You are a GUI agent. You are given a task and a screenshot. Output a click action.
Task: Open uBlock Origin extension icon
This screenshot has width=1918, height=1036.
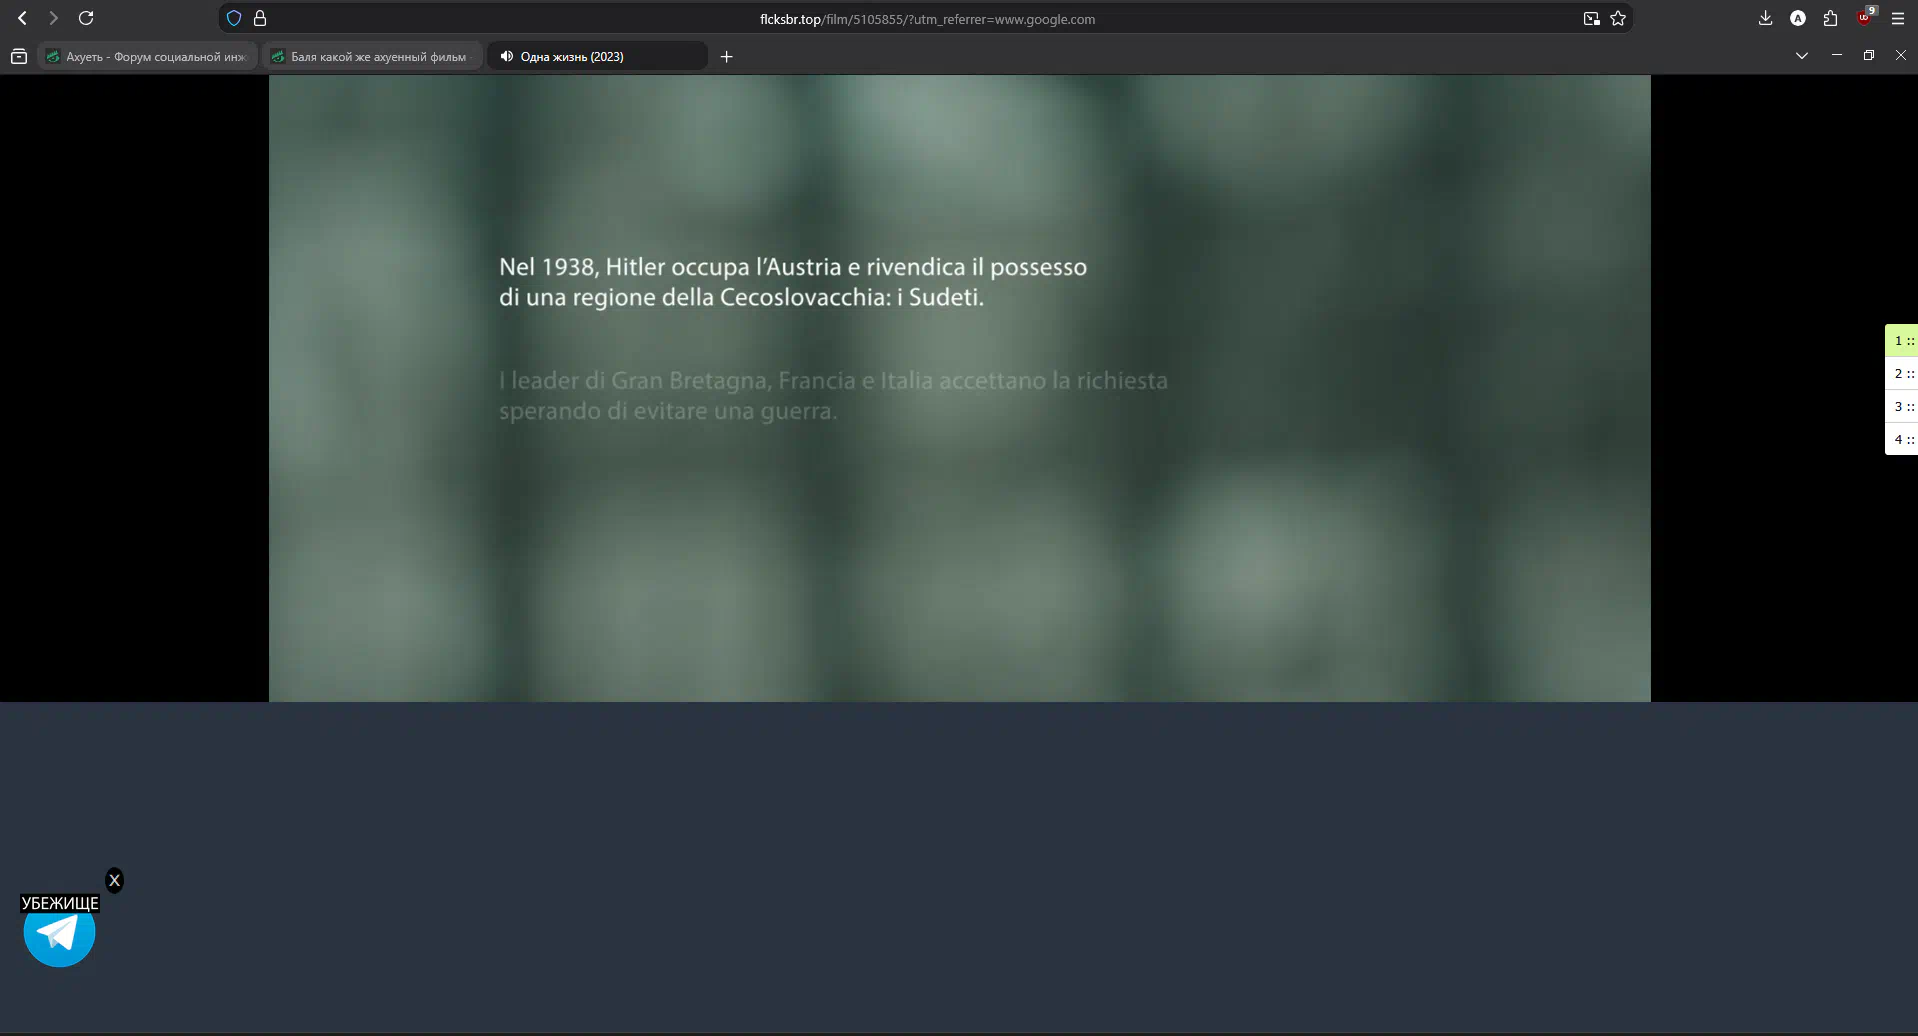(x=1865, y=17)
